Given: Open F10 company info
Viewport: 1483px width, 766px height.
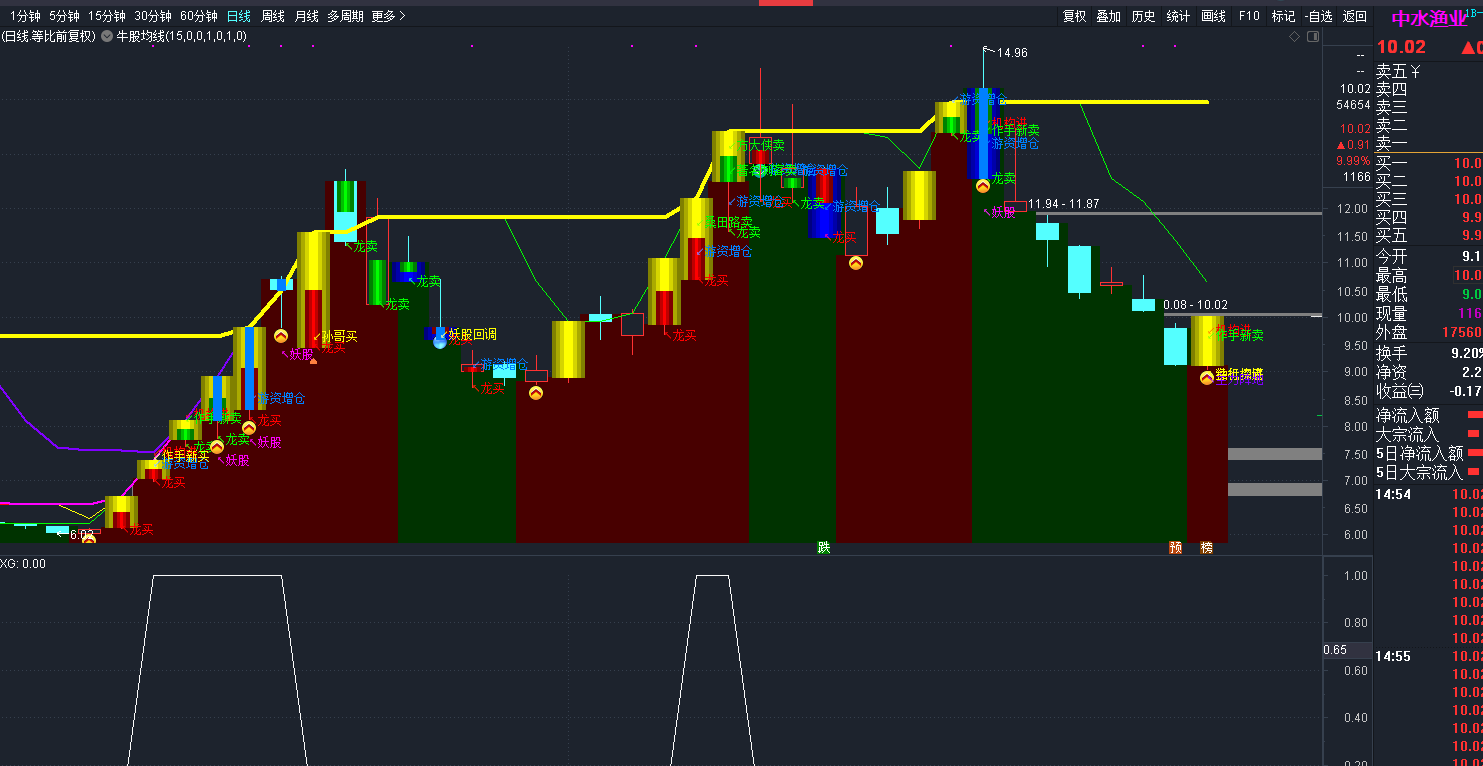Looking at the screenshot, I should click(1249, 16).
